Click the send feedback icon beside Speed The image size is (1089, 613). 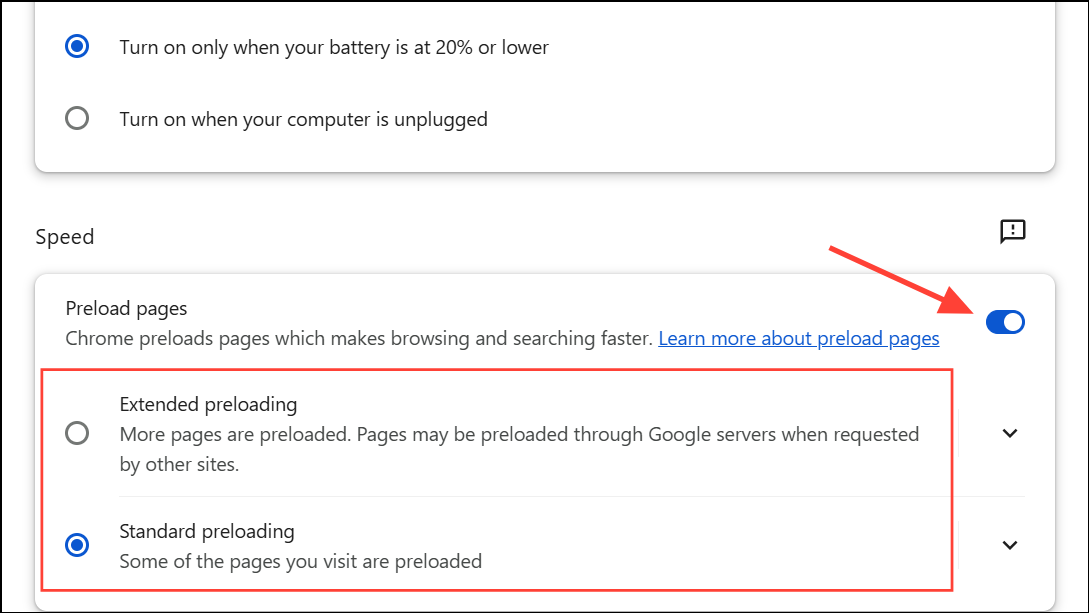[1012, 232]
